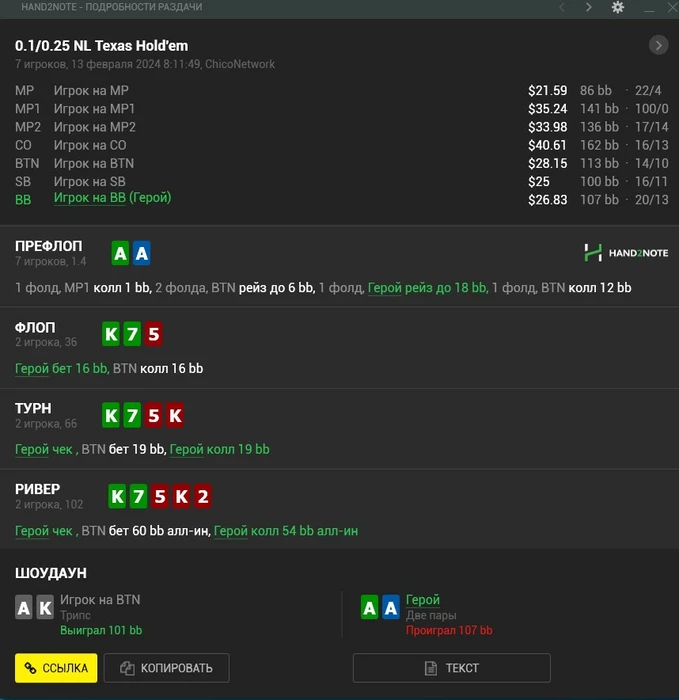Viewport: 679px width, 700px height.
Task: Click the red K turn card
Action: tap(175, 415)
